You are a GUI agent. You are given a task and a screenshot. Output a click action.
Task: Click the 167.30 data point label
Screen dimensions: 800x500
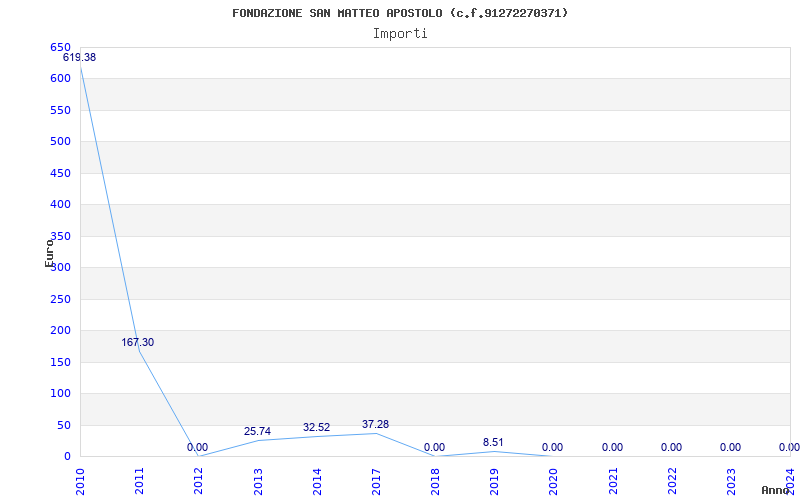point(138,343)
